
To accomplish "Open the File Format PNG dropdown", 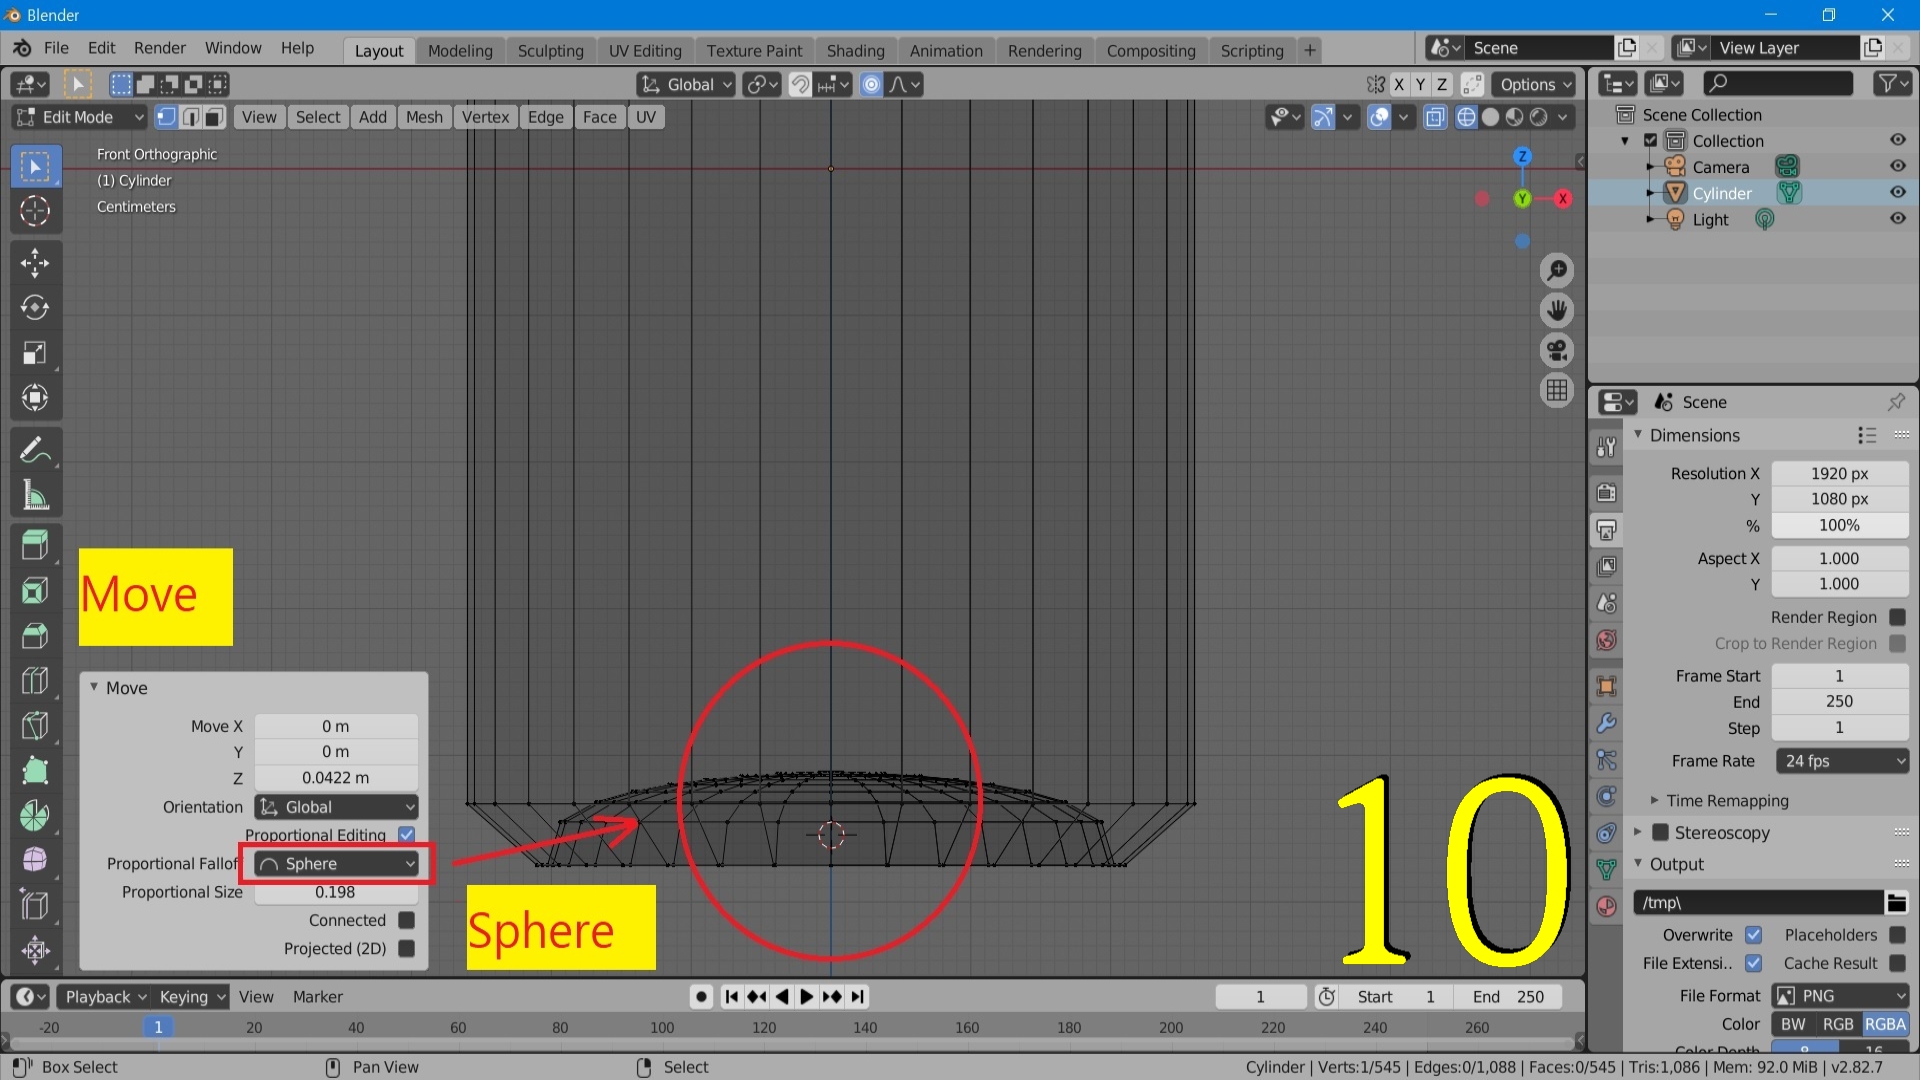I will (1841, 996).
